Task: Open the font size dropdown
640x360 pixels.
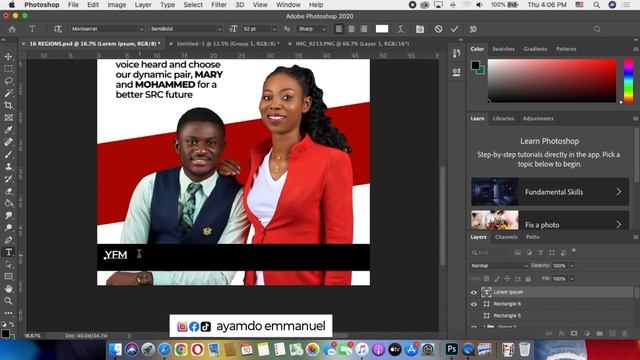Action: [x=274, y=29]
